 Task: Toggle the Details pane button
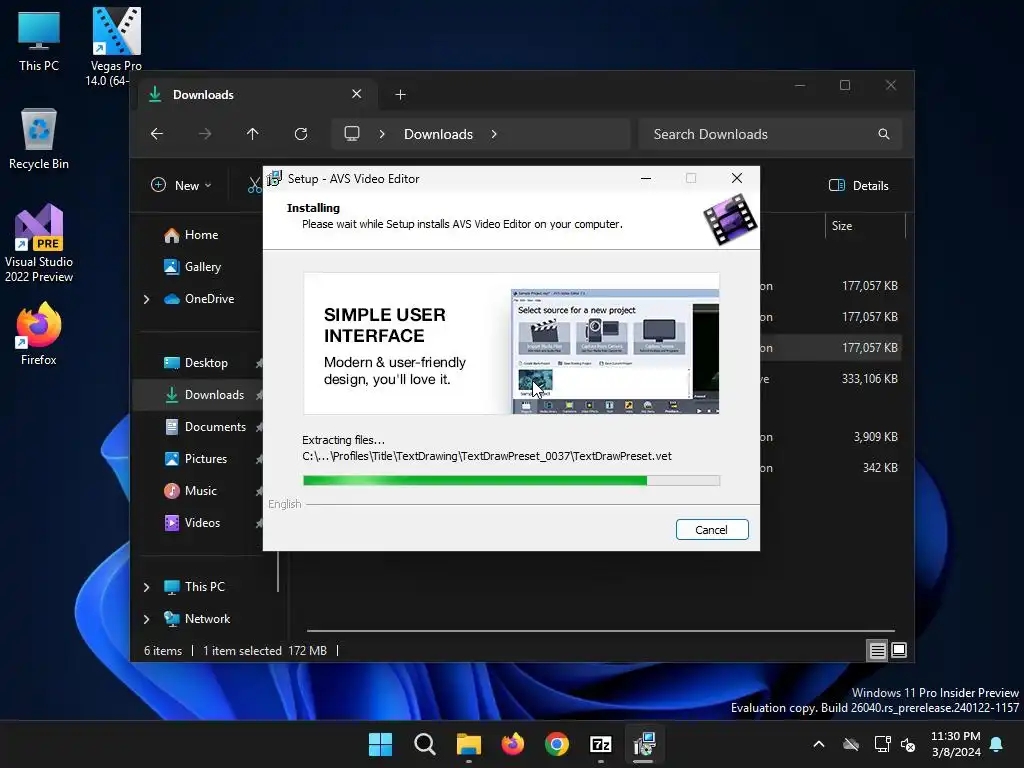(x=859, y=185)
